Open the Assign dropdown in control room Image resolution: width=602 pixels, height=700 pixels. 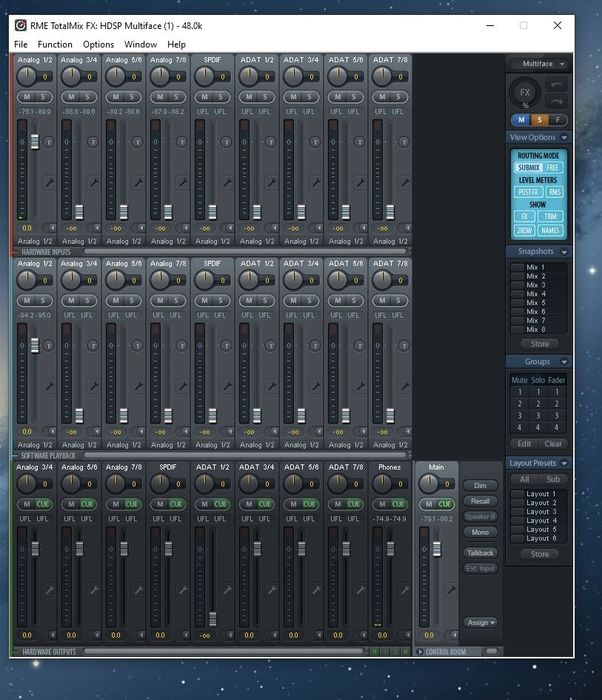(481, 622)
